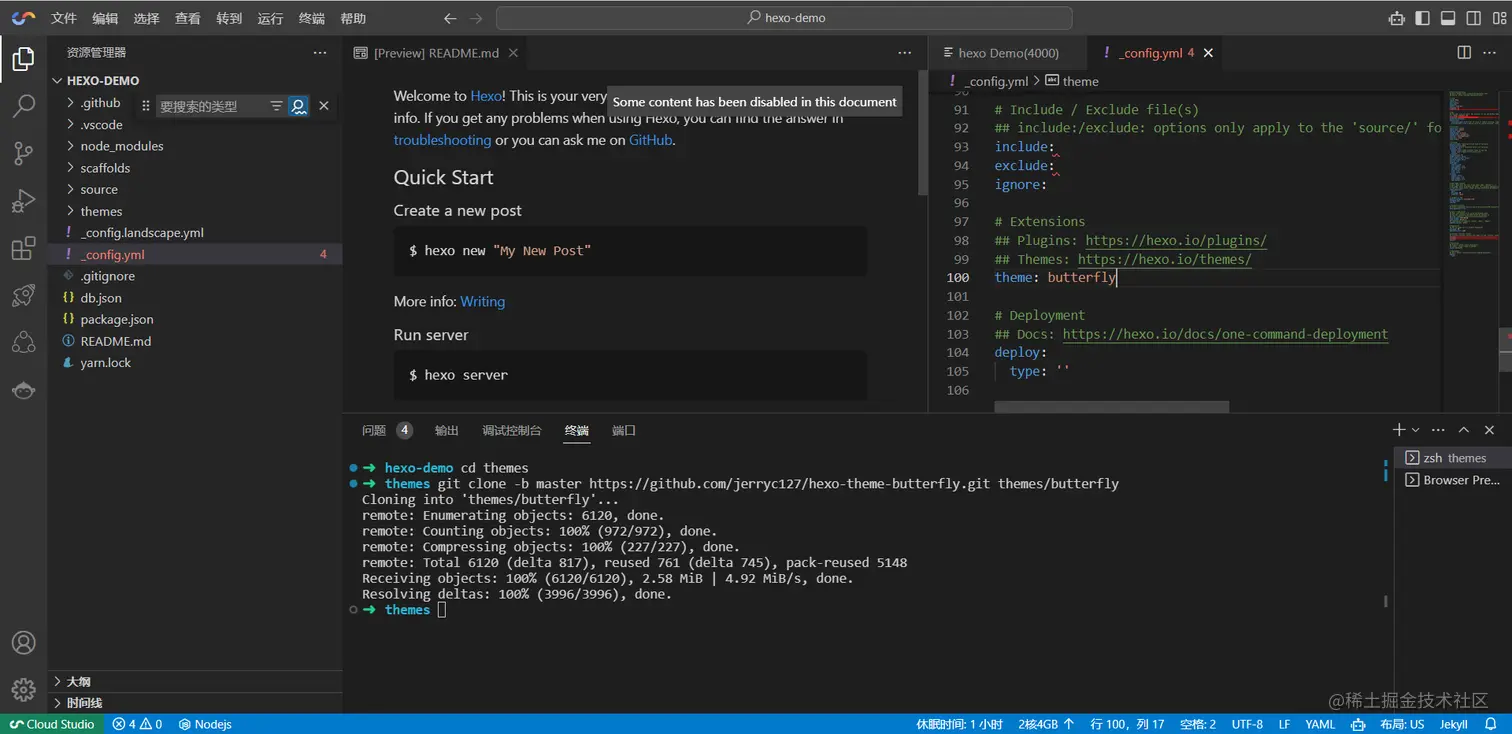Close the README.md preview tab
The image size is (1512, 734).
coord(513,53)
